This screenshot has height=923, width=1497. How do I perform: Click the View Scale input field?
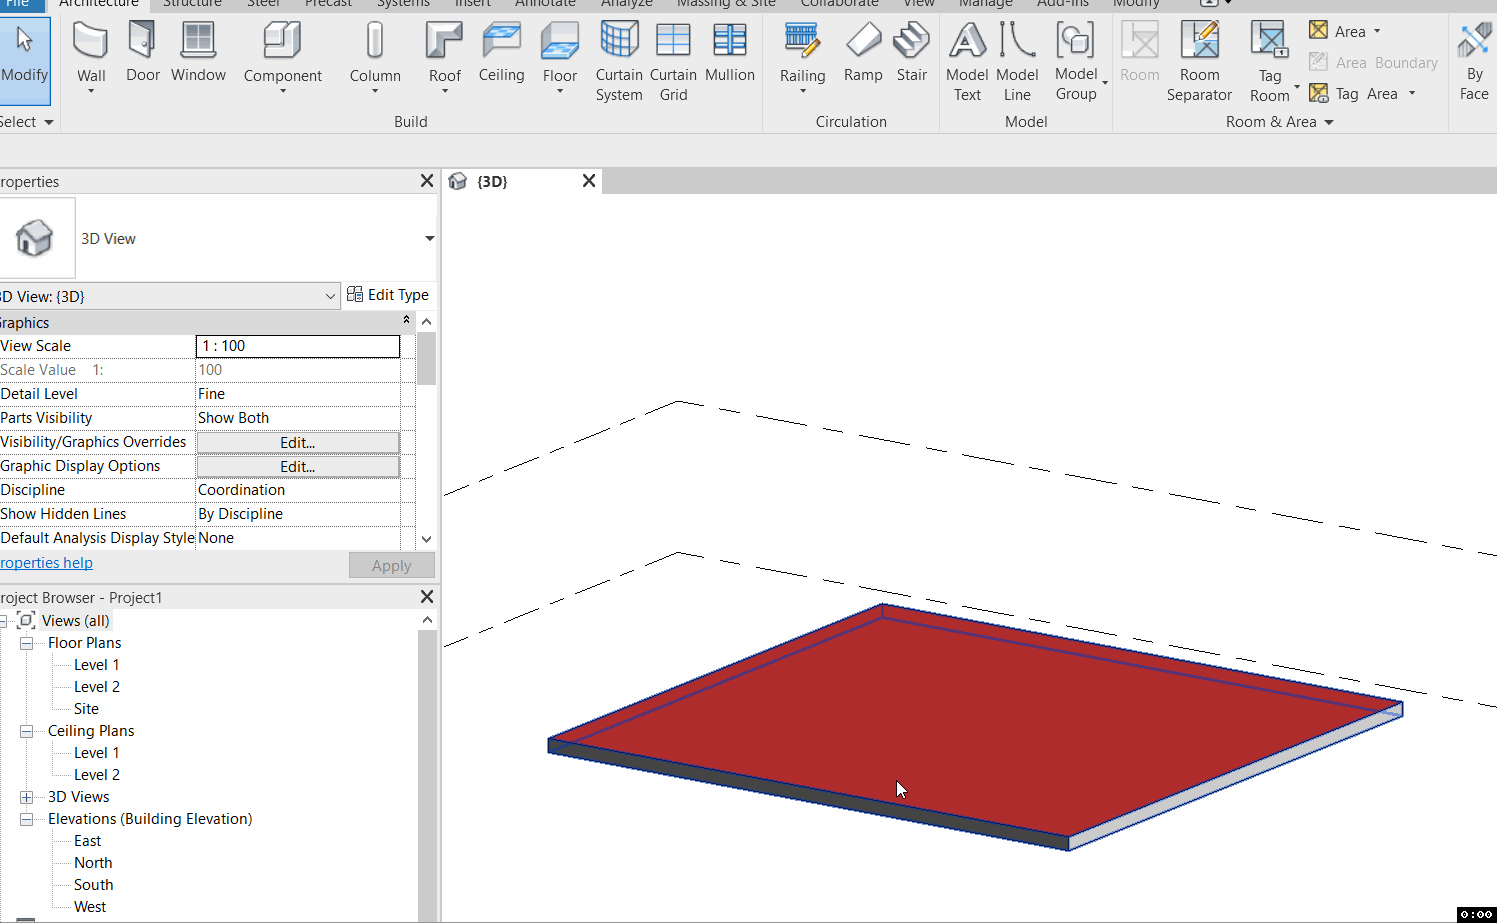297,345
